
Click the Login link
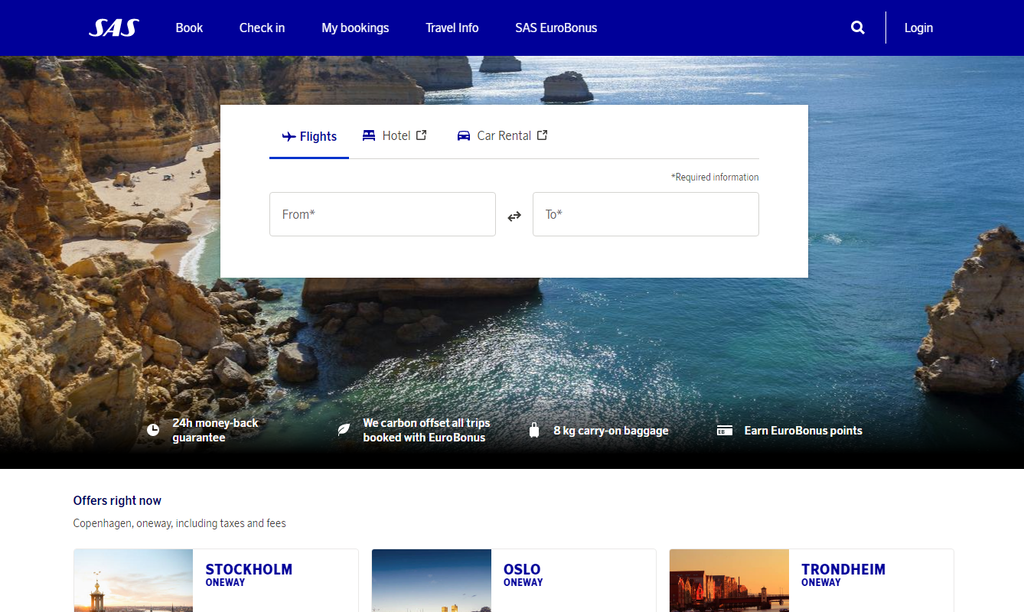point(918,28)
